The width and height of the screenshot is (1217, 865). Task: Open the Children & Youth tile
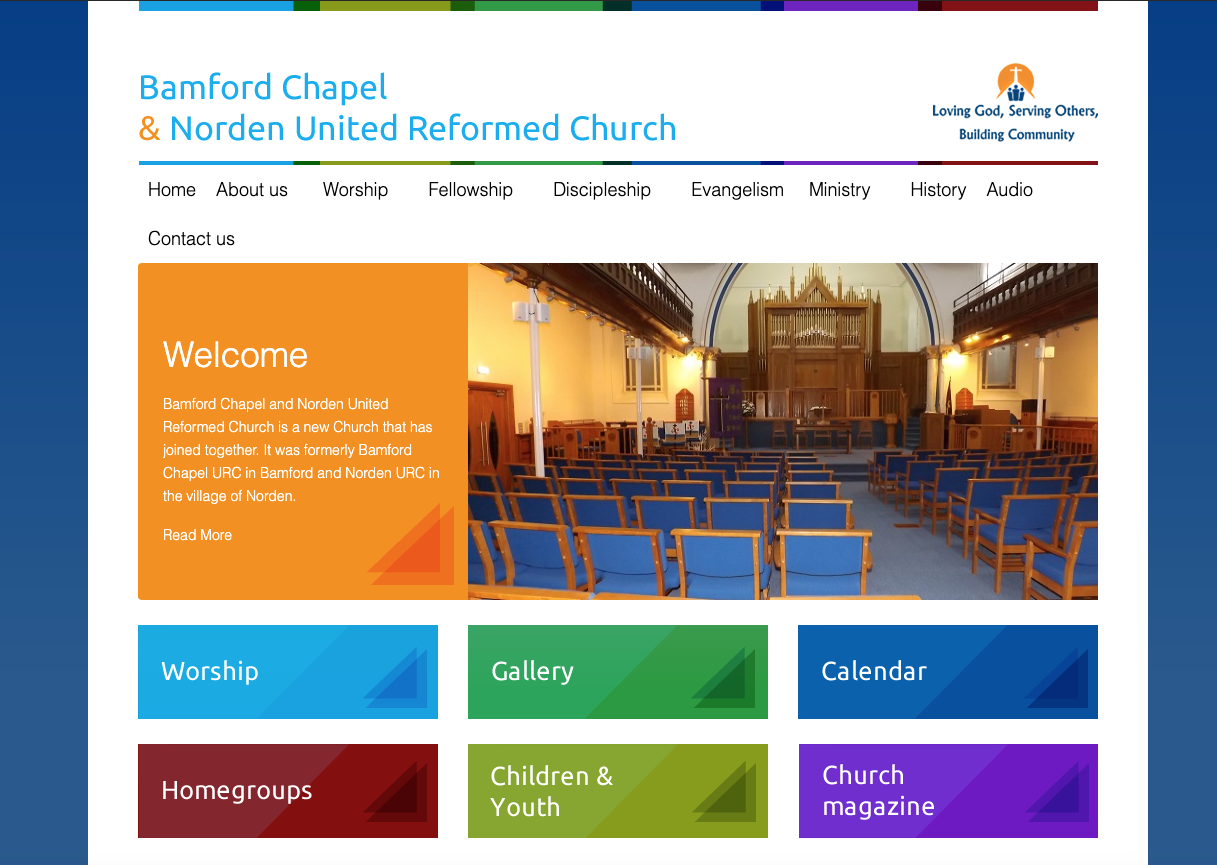618,791
